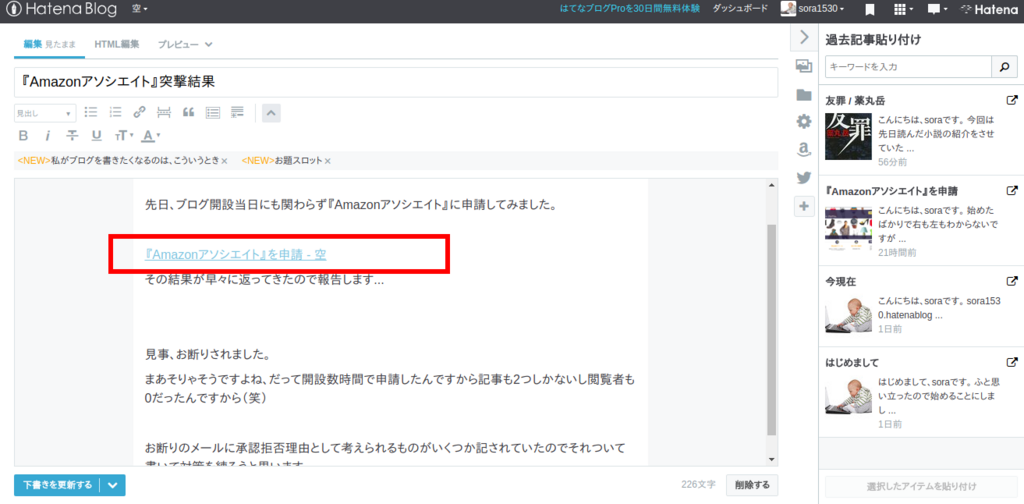
Task: Open the editor settings gear icon
Action: click(x=804, y=121)
